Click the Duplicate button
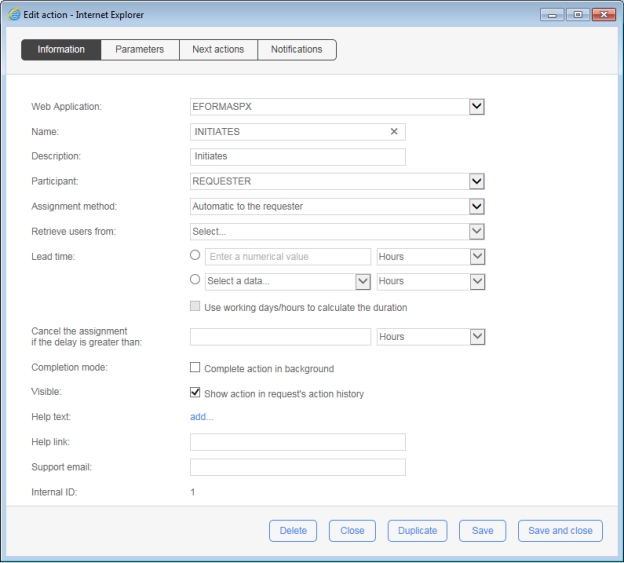The height and width of the screenshot is (563, 624). (418, 531)
